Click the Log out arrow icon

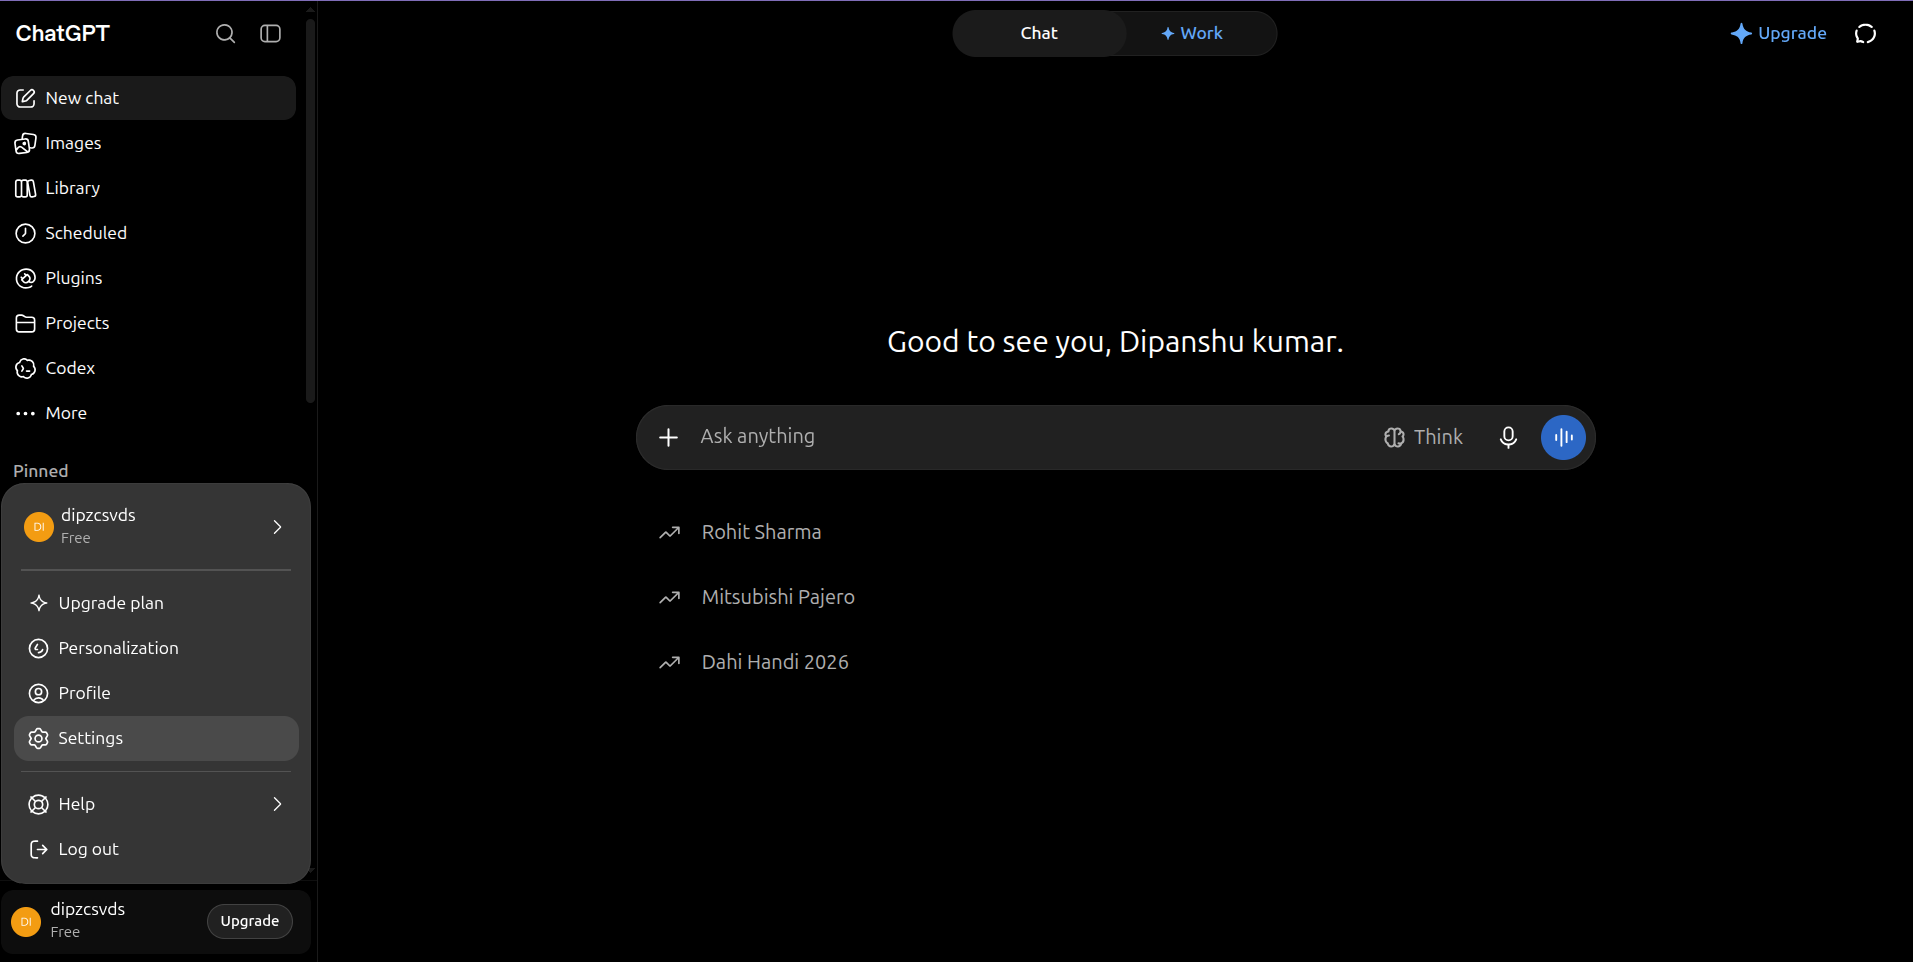click(39, 849)
